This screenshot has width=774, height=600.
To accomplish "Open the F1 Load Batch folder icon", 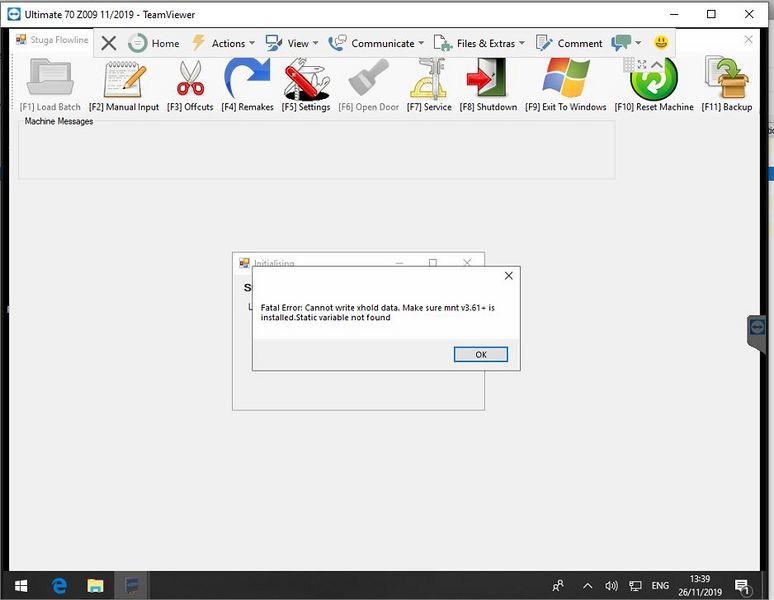I will [50, 77].
